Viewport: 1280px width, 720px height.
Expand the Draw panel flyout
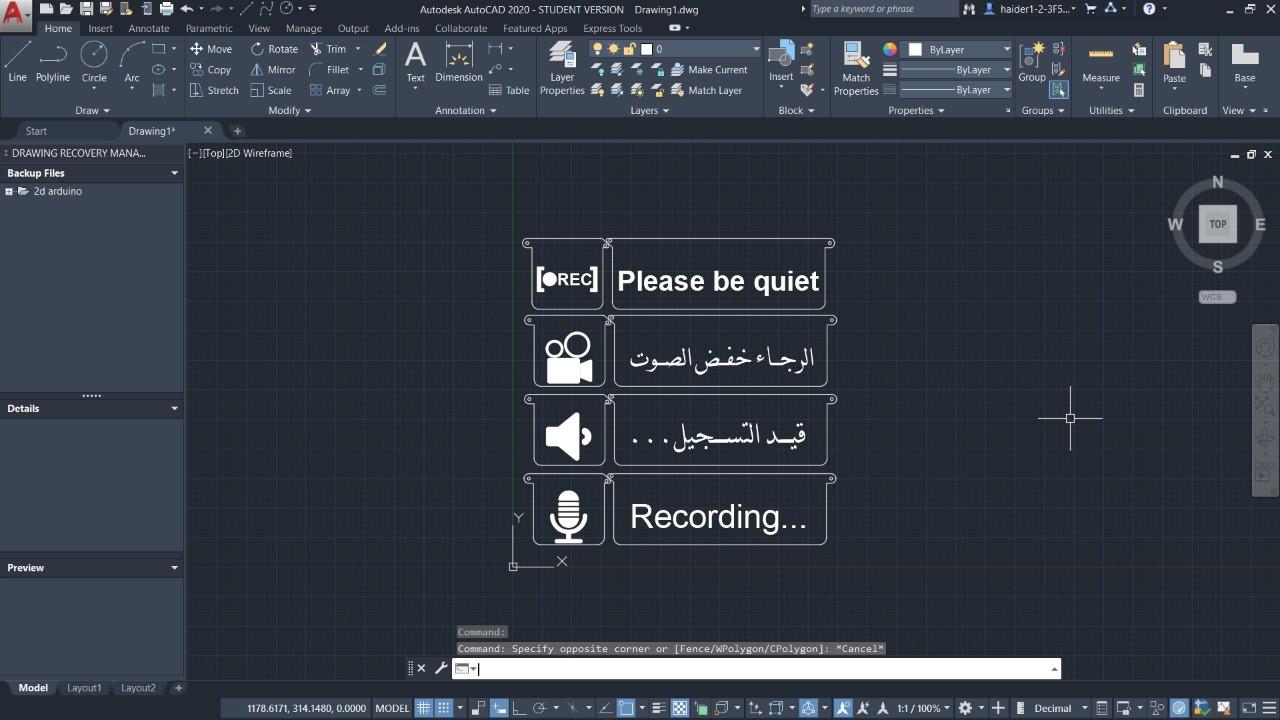coord(92,111)
